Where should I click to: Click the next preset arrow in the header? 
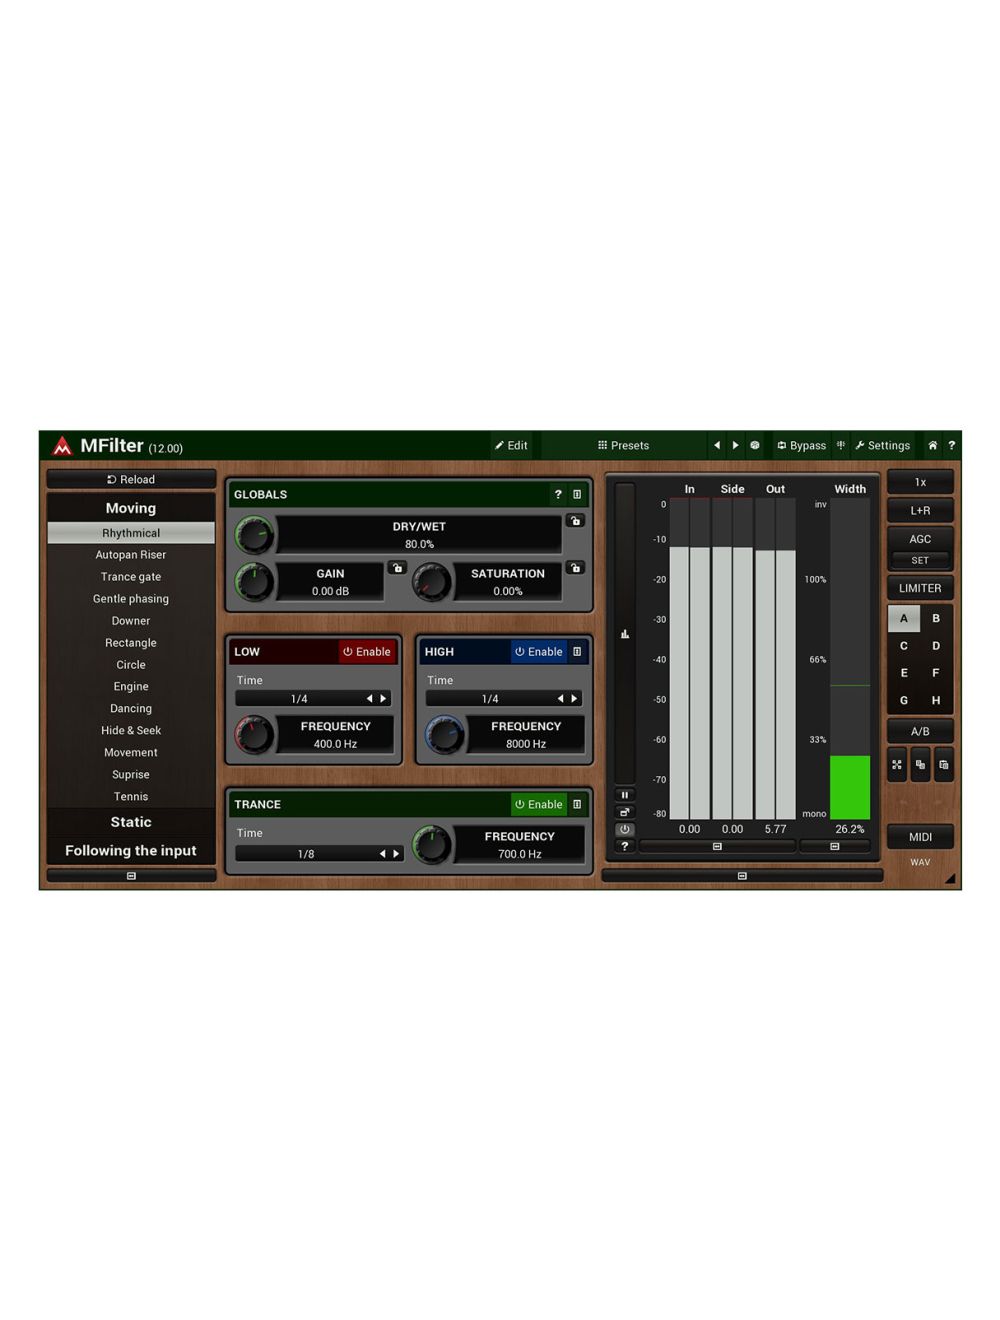736,445
